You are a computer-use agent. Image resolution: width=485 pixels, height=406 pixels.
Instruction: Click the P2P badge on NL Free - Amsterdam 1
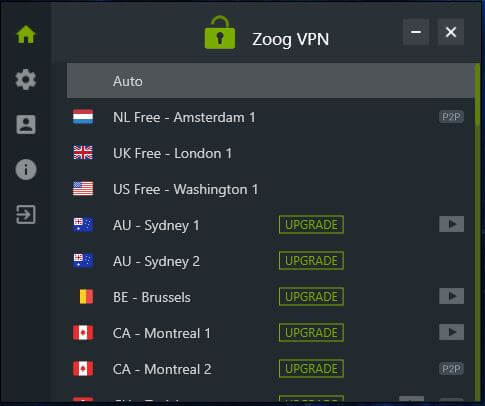click(x=451, y=117)
